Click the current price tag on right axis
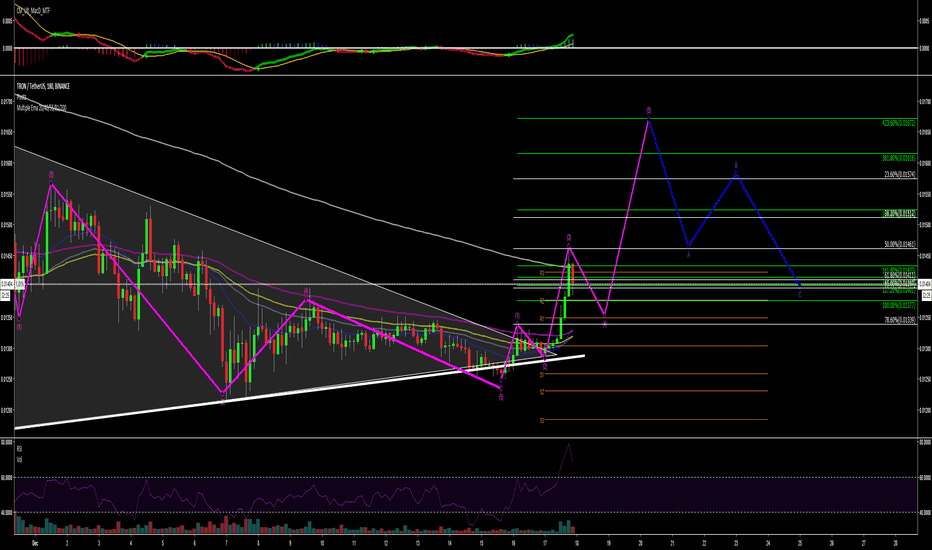Image resolution: width=932 pixels, height=550 pixels. point(925,284)
